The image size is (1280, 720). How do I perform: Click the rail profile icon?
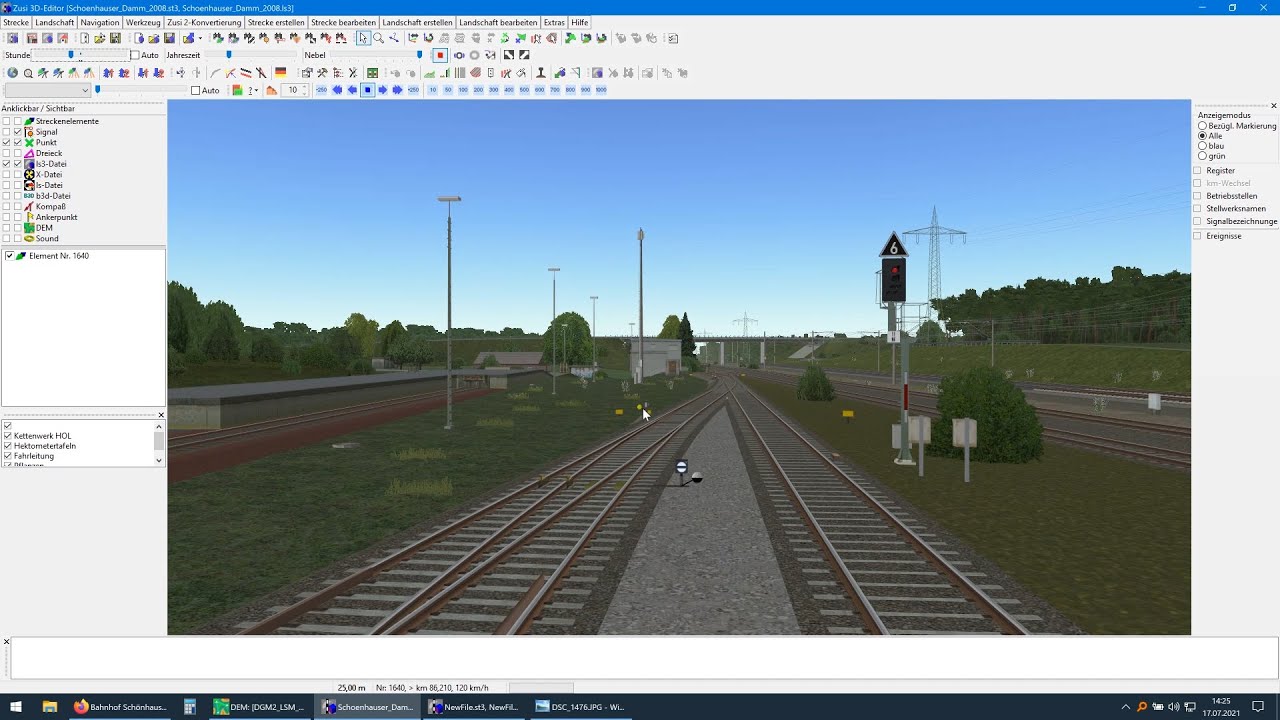(541, 73)
